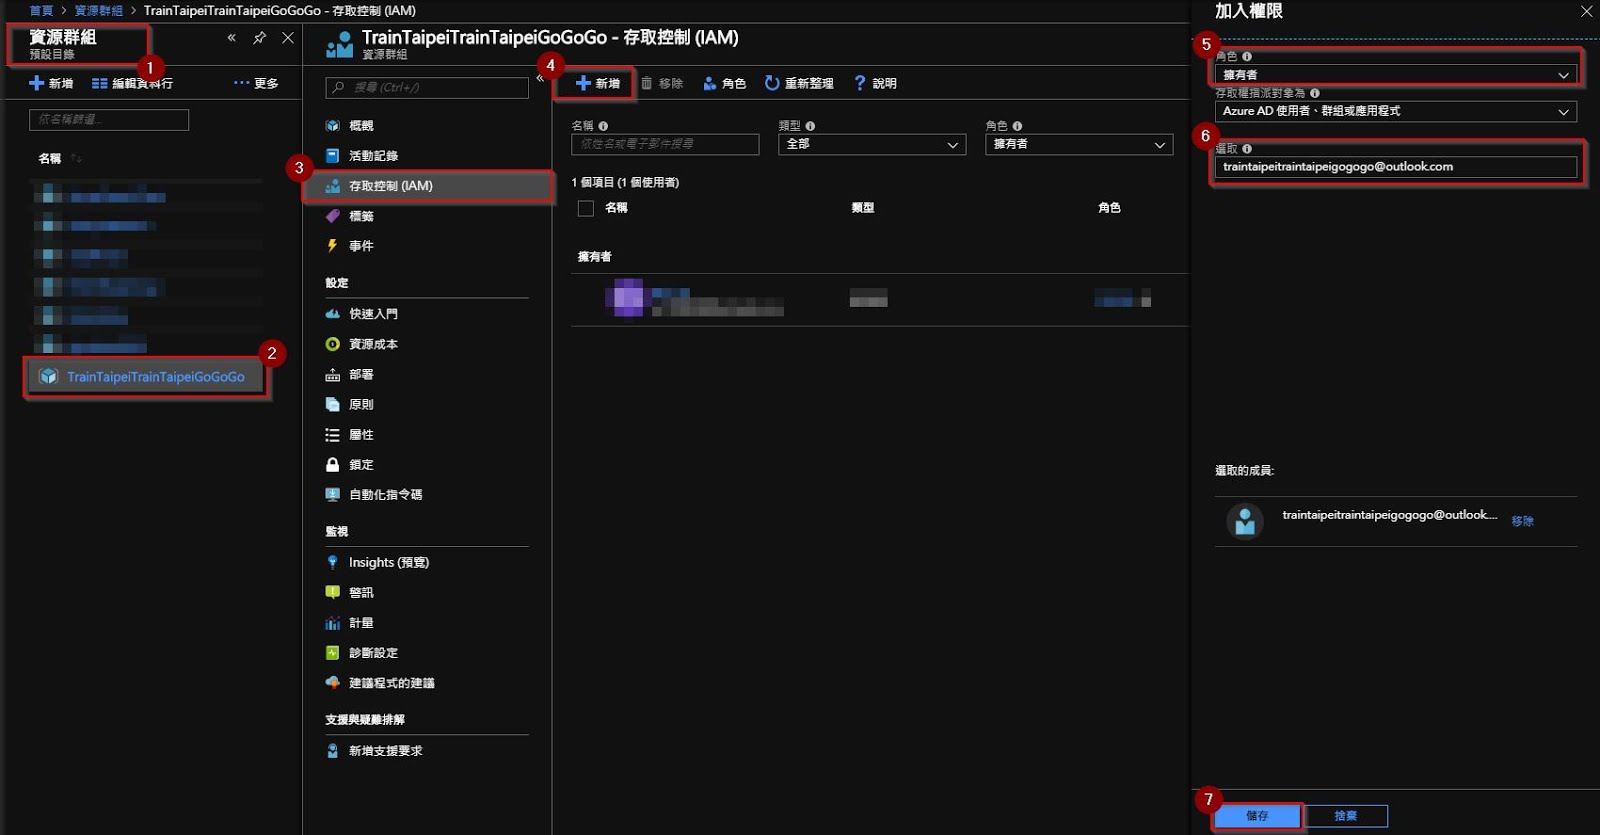1600x835 pixels.
Task: Close the 加入權限 panel
Action: coord(1586,11)
